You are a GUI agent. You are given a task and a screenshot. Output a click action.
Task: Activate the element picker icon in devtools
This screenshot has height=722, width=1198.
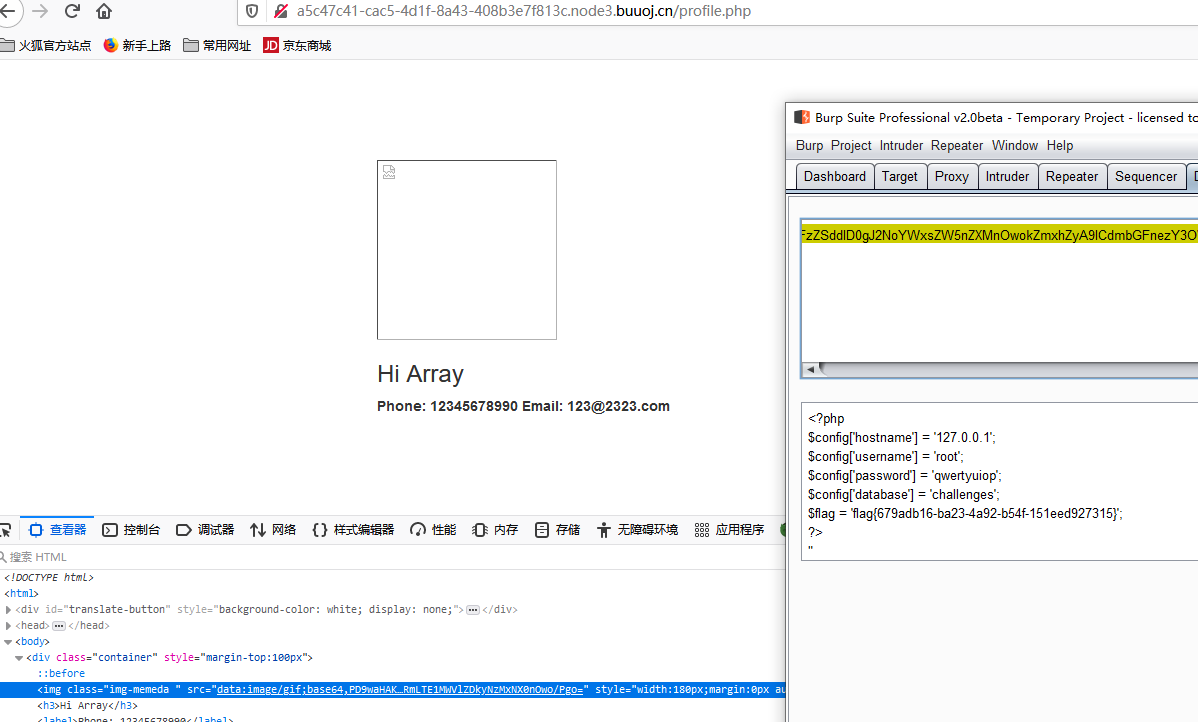[5, 530]
